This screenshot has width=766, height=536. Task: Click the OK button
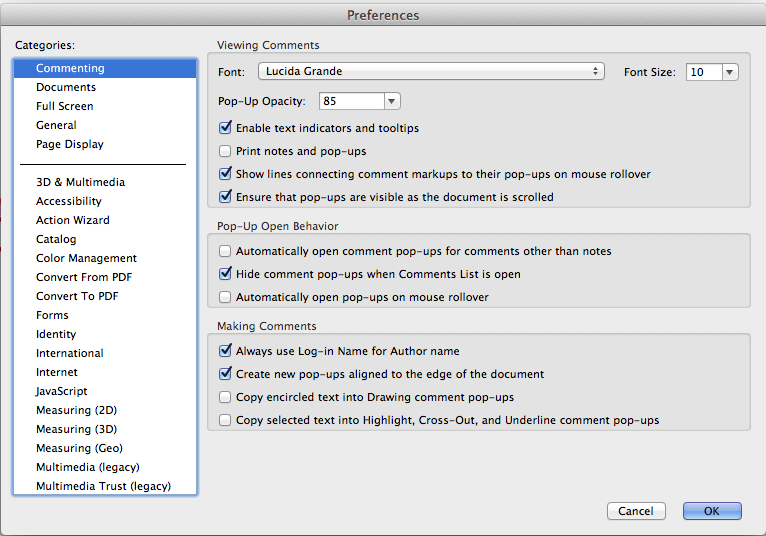coord(712,511)
